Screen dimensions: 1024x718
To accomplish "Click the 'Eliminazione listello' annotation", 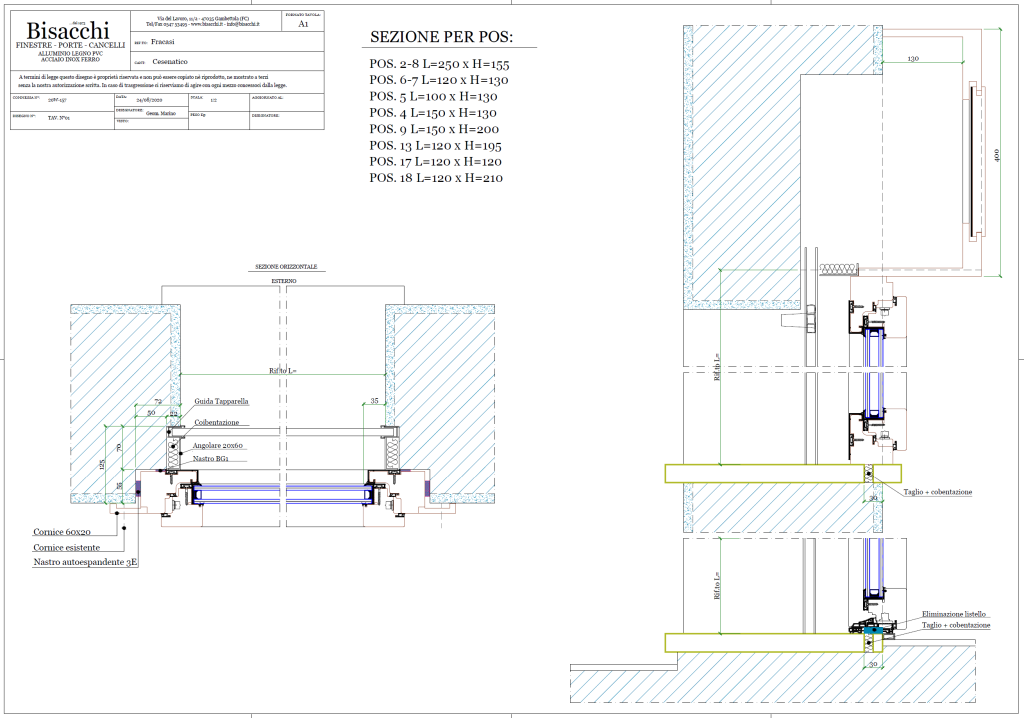I will coord(953,614).
